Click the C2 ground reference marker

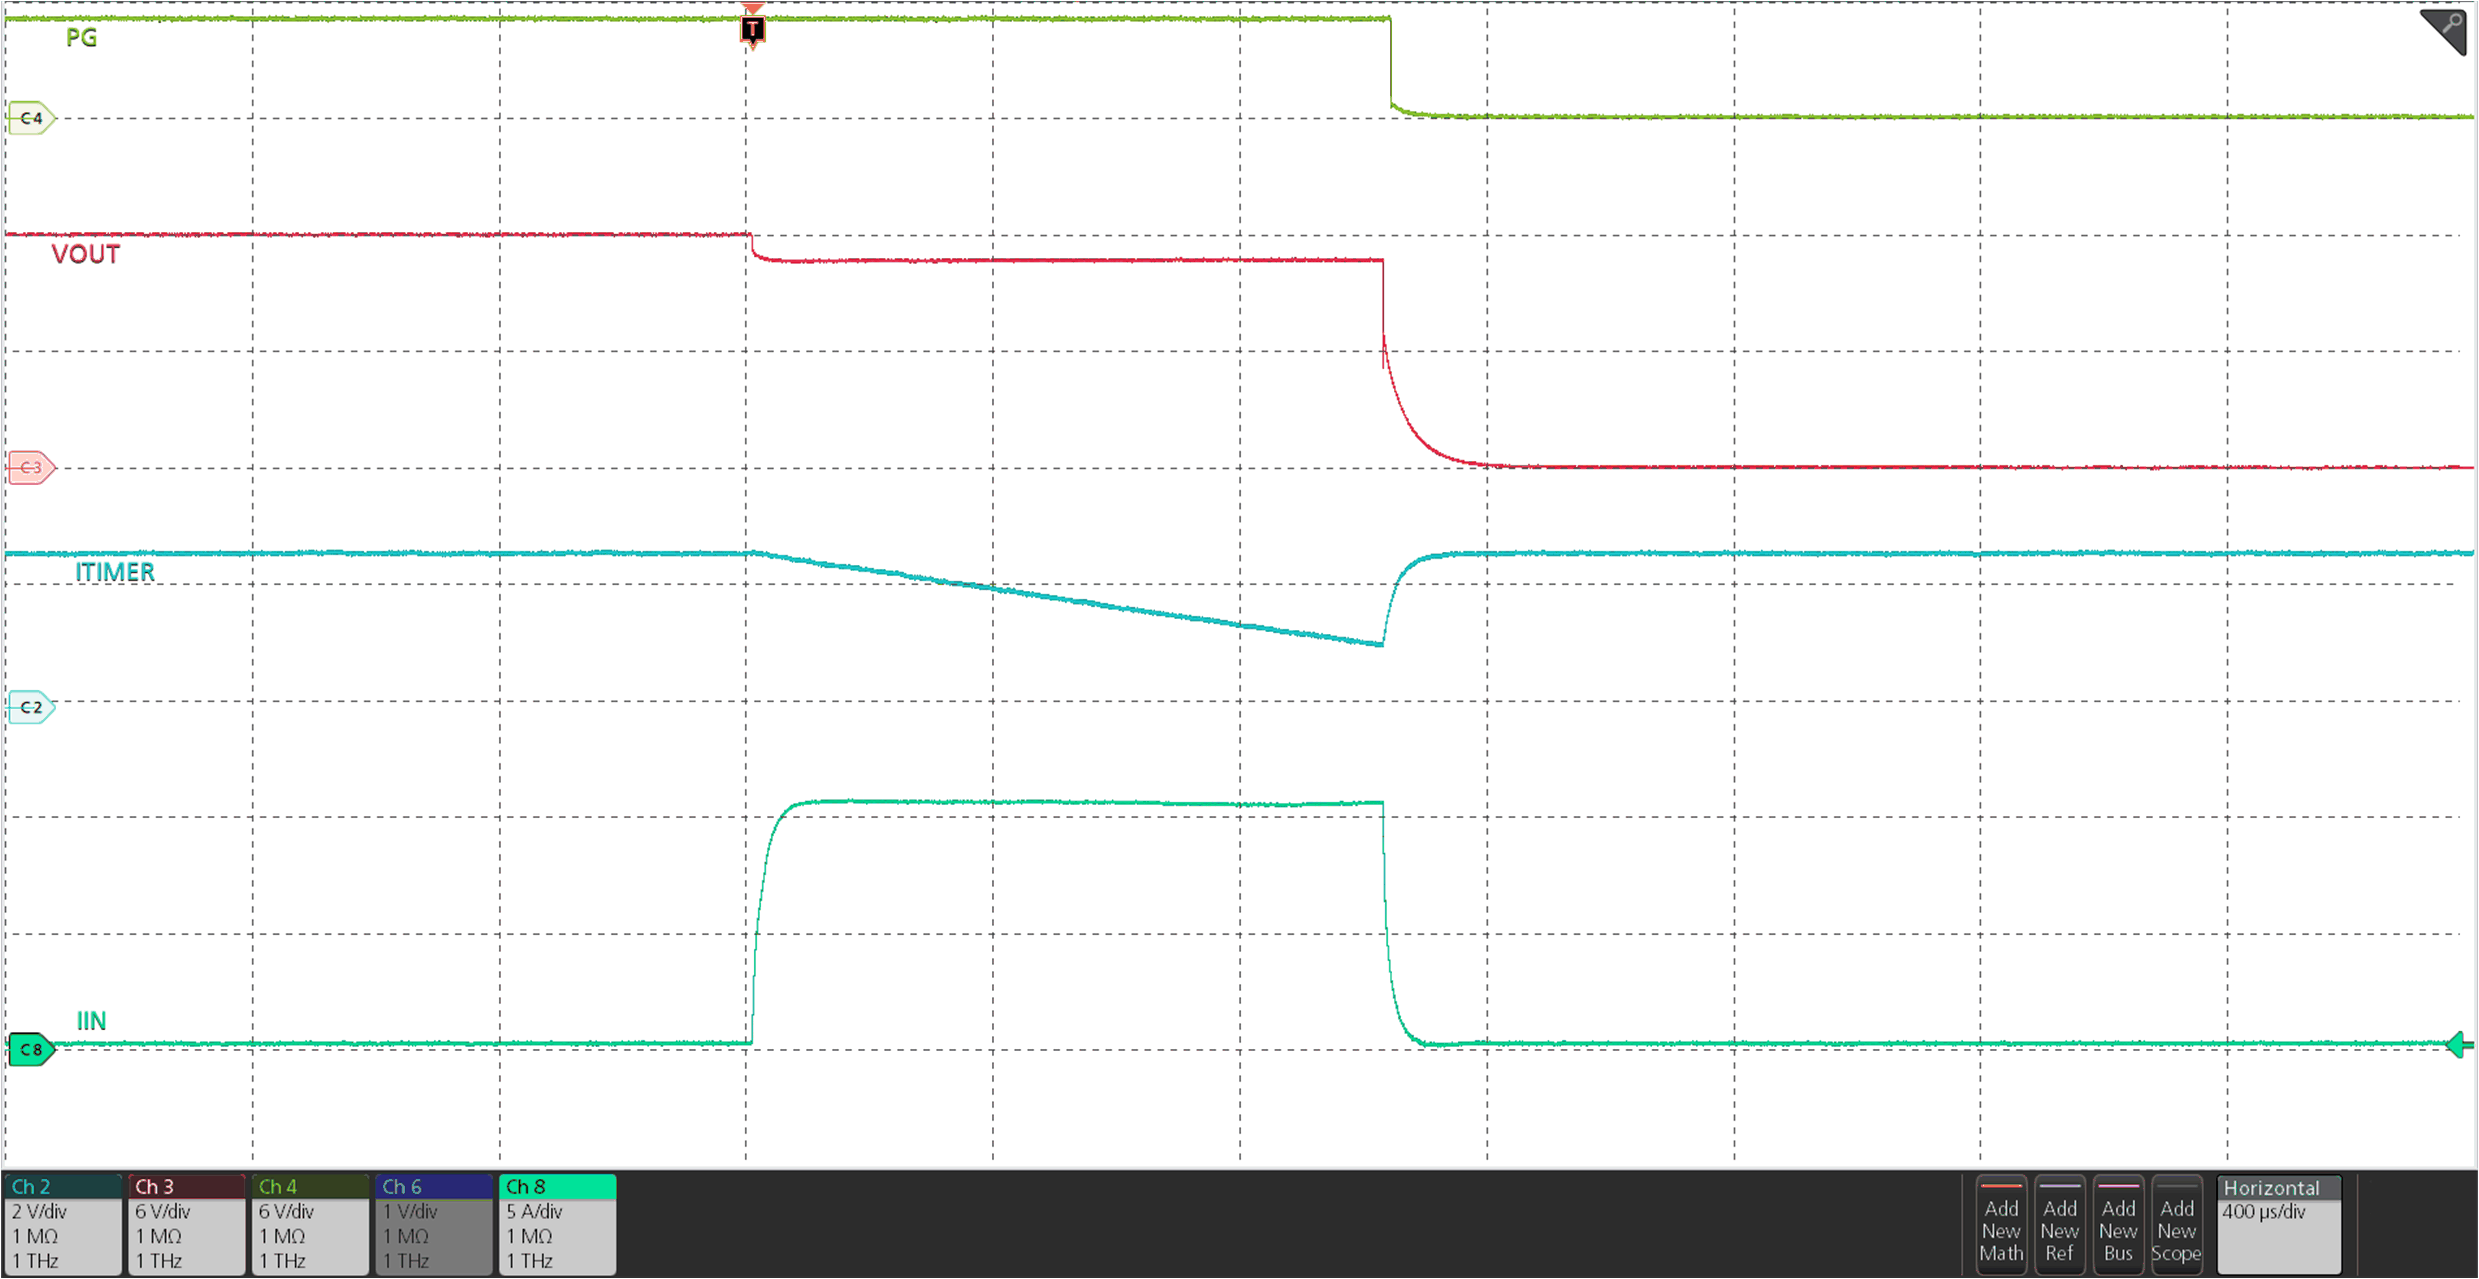30,705
